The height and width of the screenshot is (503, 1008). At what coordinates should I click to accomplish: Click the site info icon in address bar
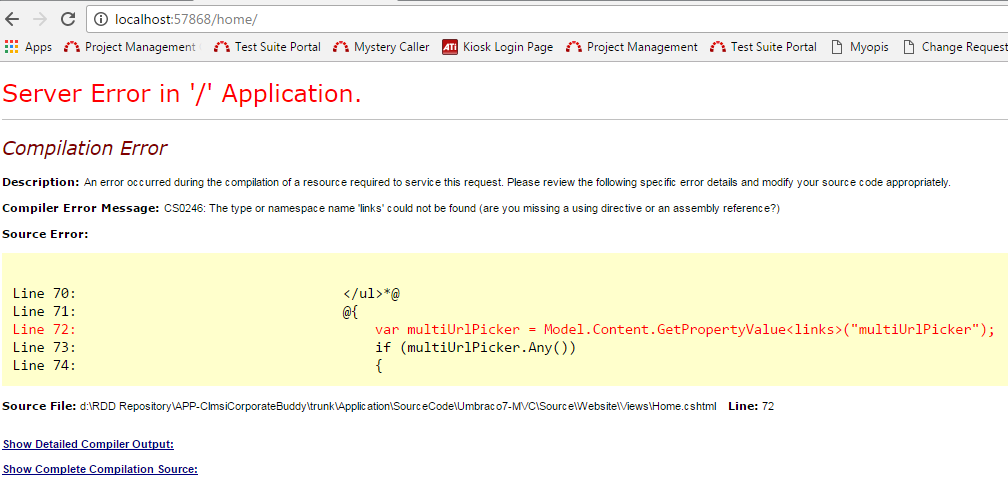(x=101, y=19)
